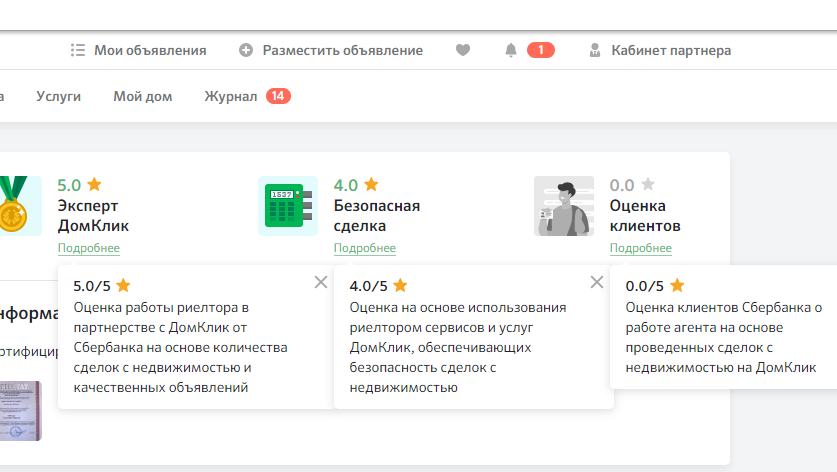Click the star in the 4.0/5 tooltip
Image resolution: width=837 pixels, height=472 pixels.
click(x=400, y=285)
